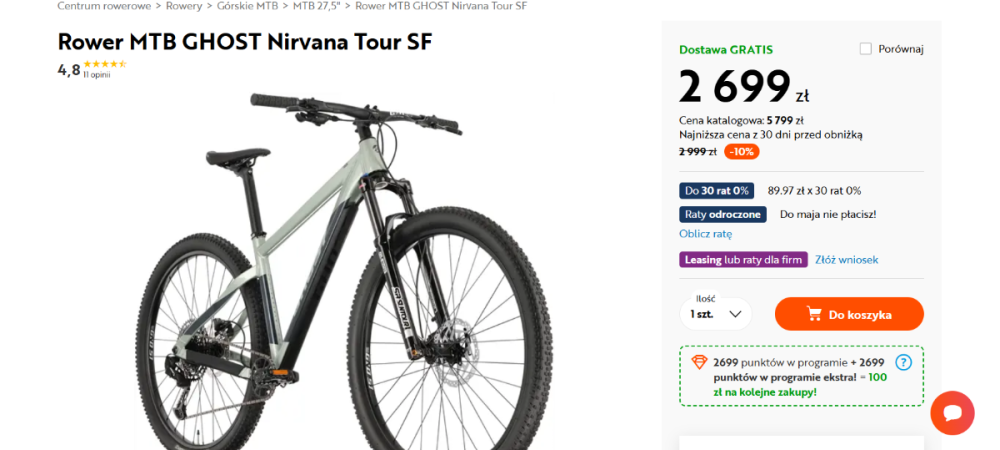
Task: Click the "Raty odroczone" badge
Action: [723, 214]
